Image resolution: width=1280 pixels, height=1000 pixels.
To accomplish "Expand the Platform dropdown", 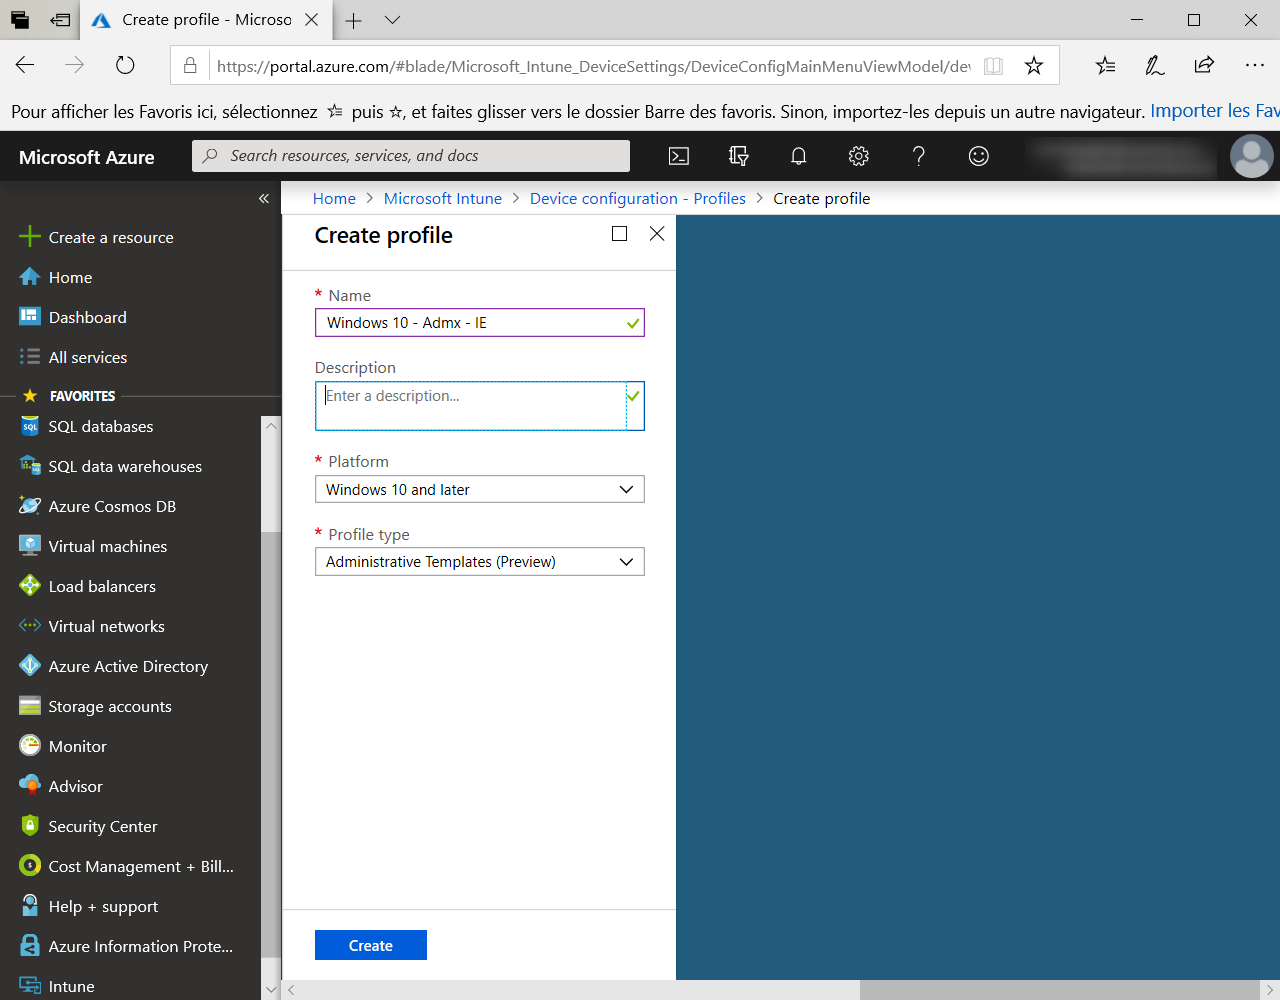I will [480, 490].
